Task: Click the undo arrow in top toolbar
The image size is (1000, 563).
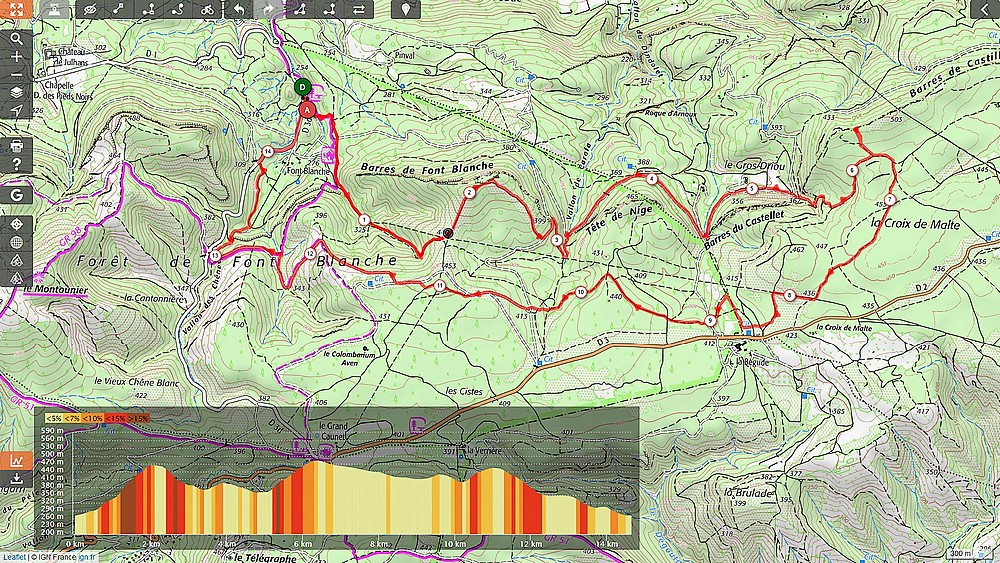Action: [239, 9]
